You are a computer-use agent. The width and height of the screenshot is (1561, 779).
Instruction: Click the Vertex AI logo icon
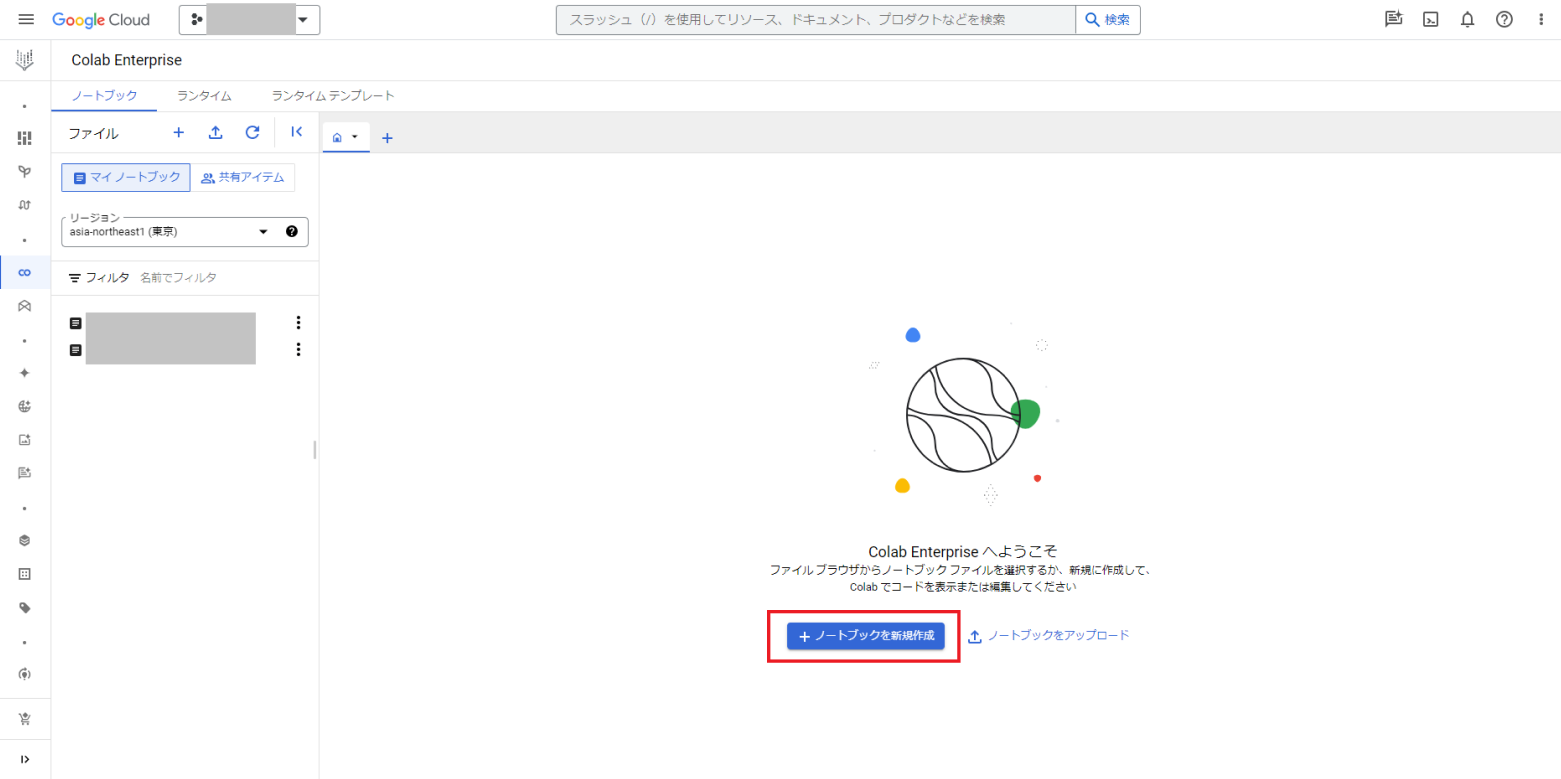[x=25, y=60]
